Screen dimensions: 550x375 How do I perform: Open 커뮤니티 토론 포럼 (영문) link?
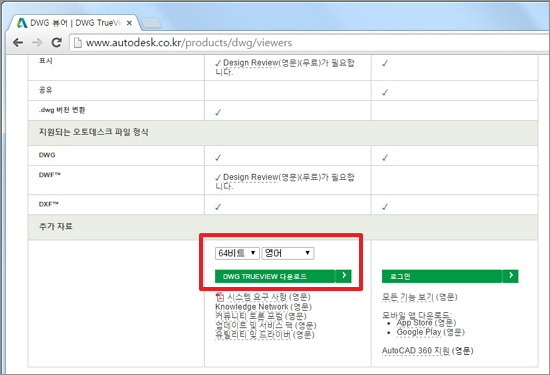[261, 316]
